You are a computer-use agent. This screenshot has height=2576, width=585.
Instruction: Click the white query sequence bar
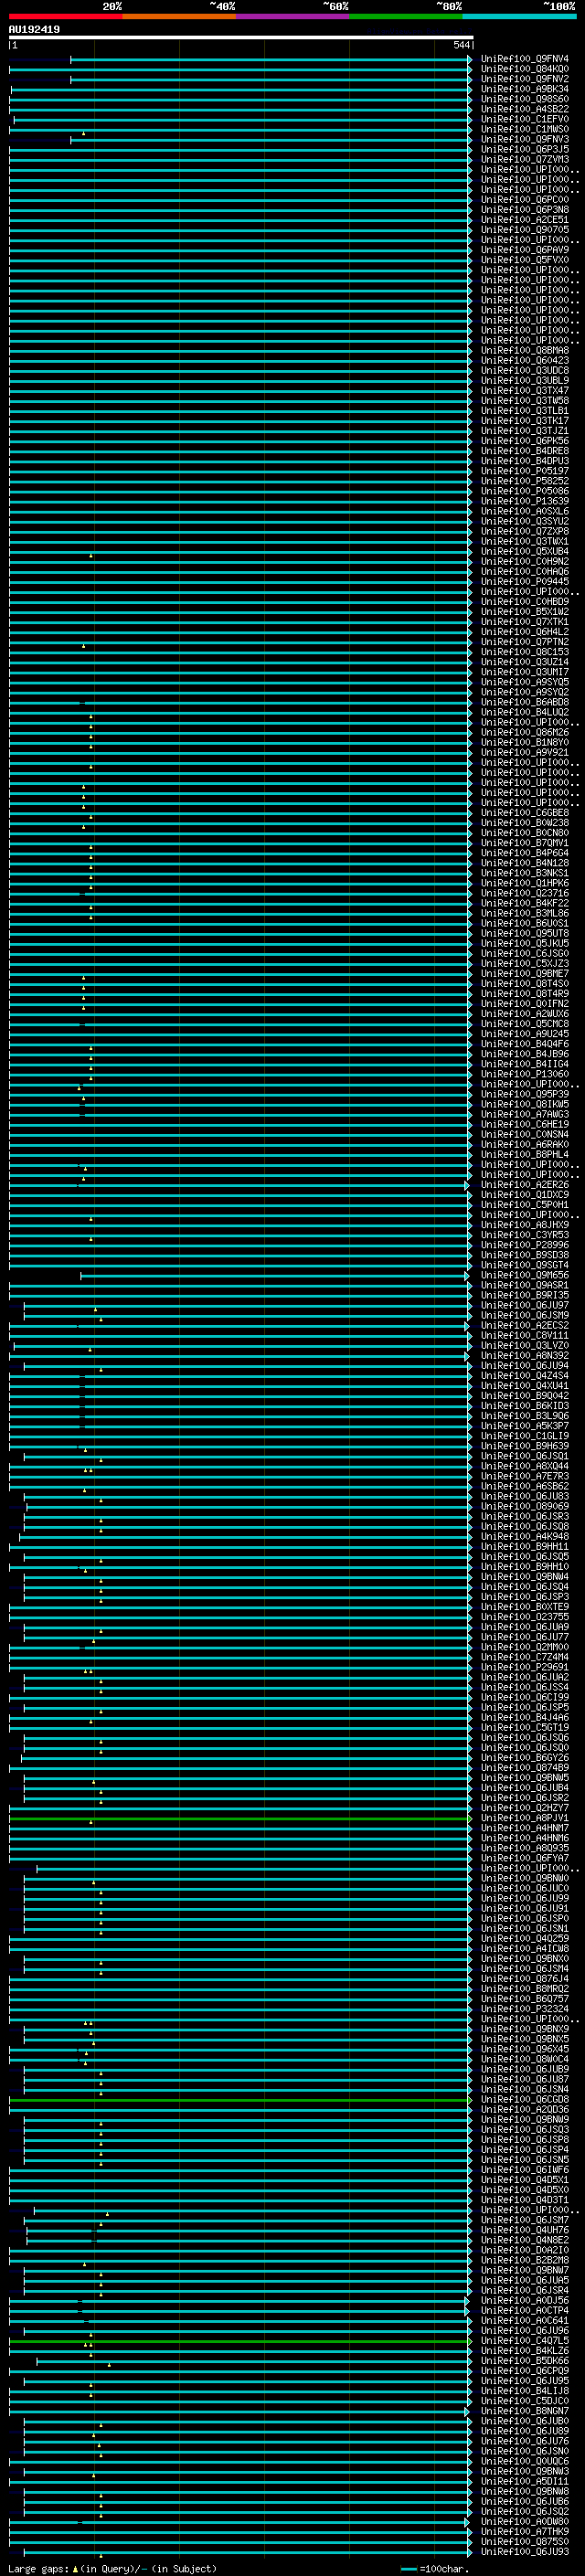click(x=241, y=37)
